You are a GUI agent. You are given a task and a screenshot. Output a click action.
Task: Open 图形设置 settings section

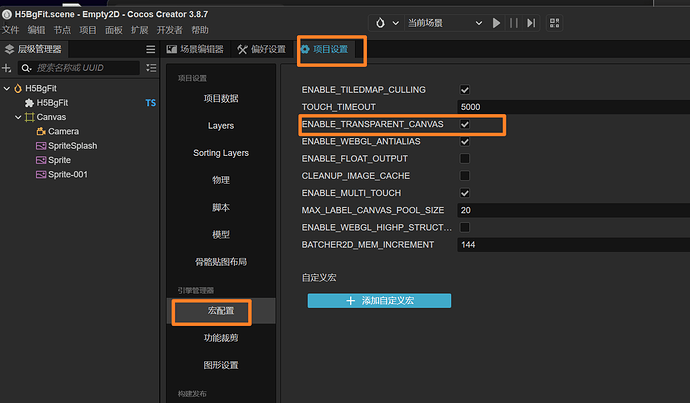[x=221, y=365]
